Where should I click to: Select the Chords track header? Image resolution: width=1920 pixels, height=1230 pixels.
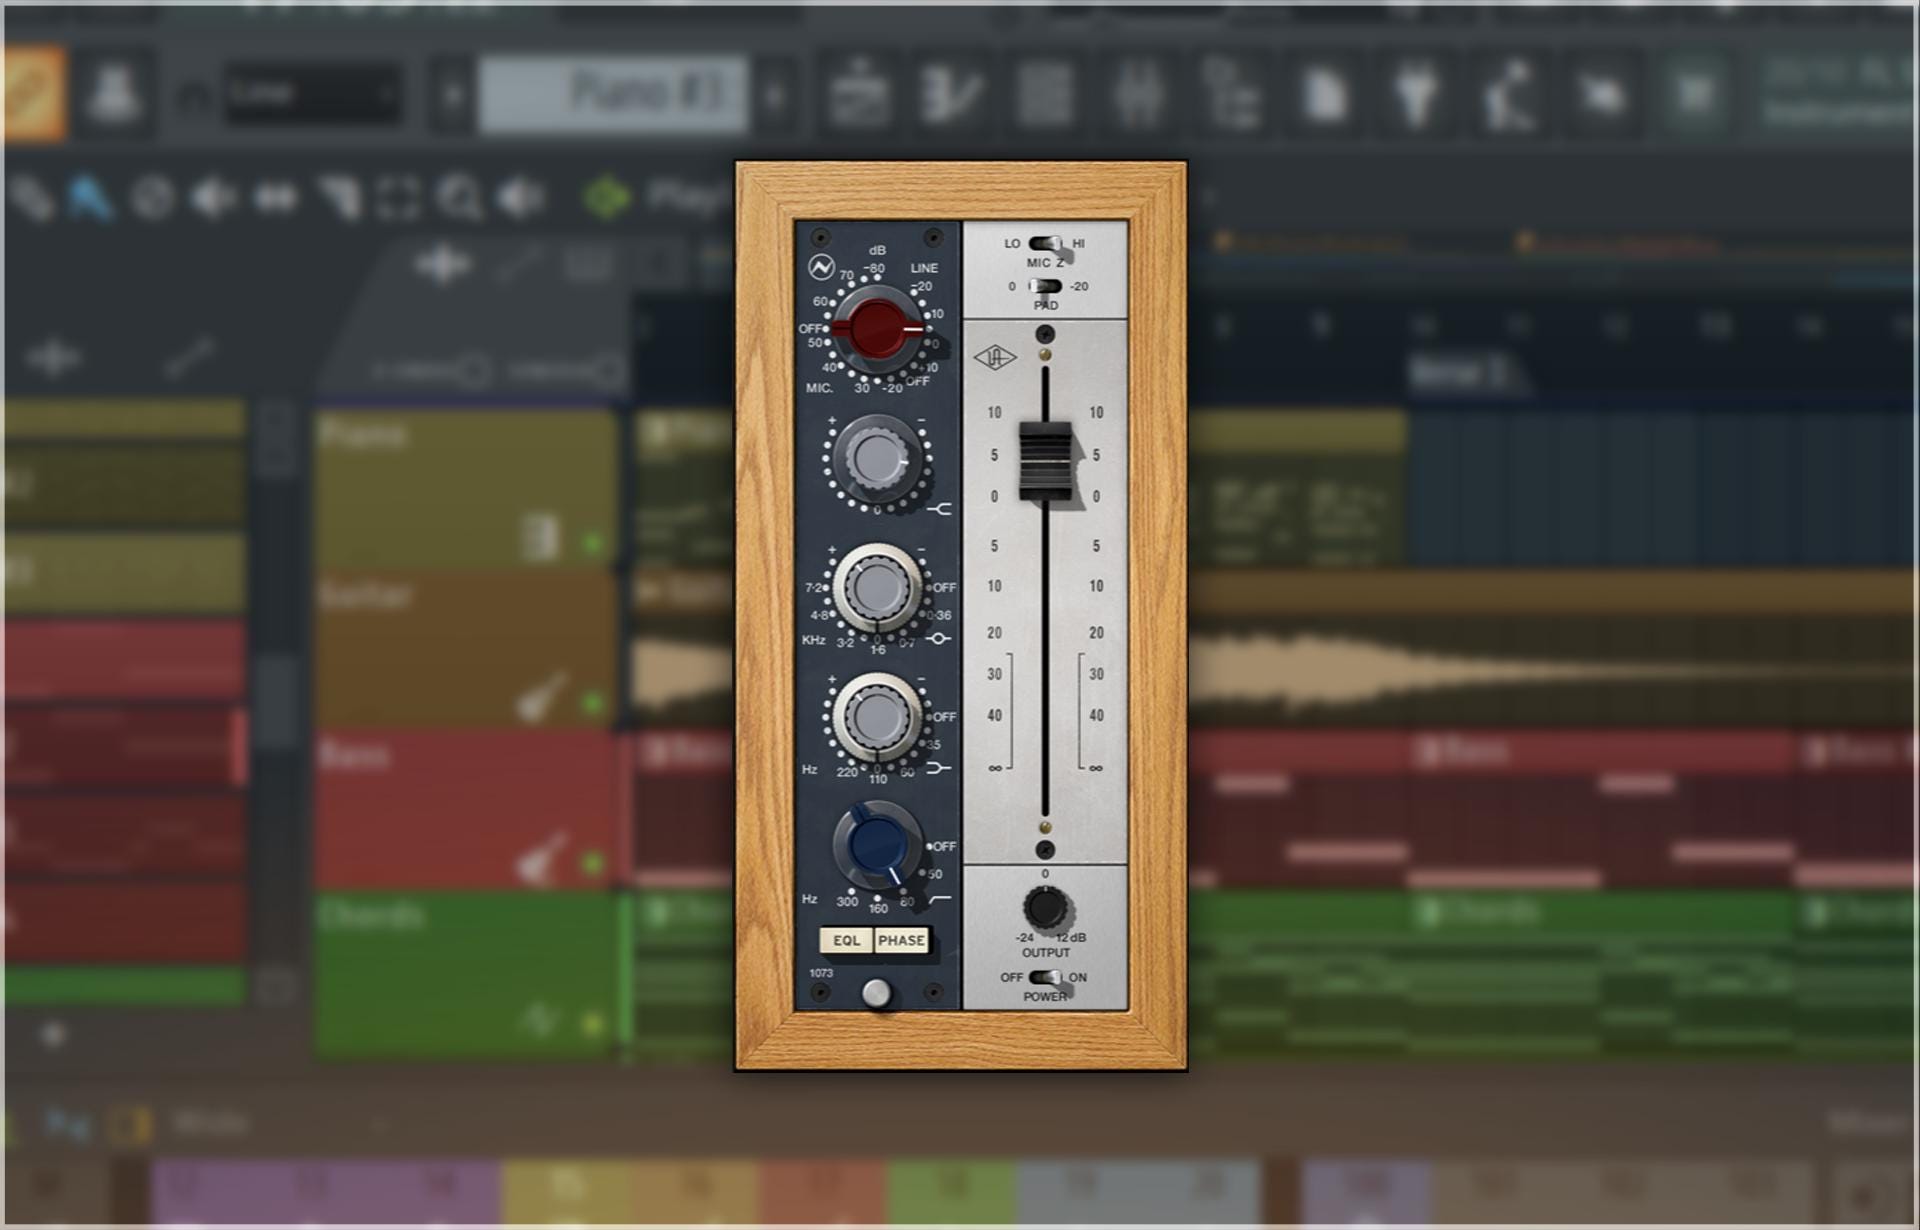[466, 972]
